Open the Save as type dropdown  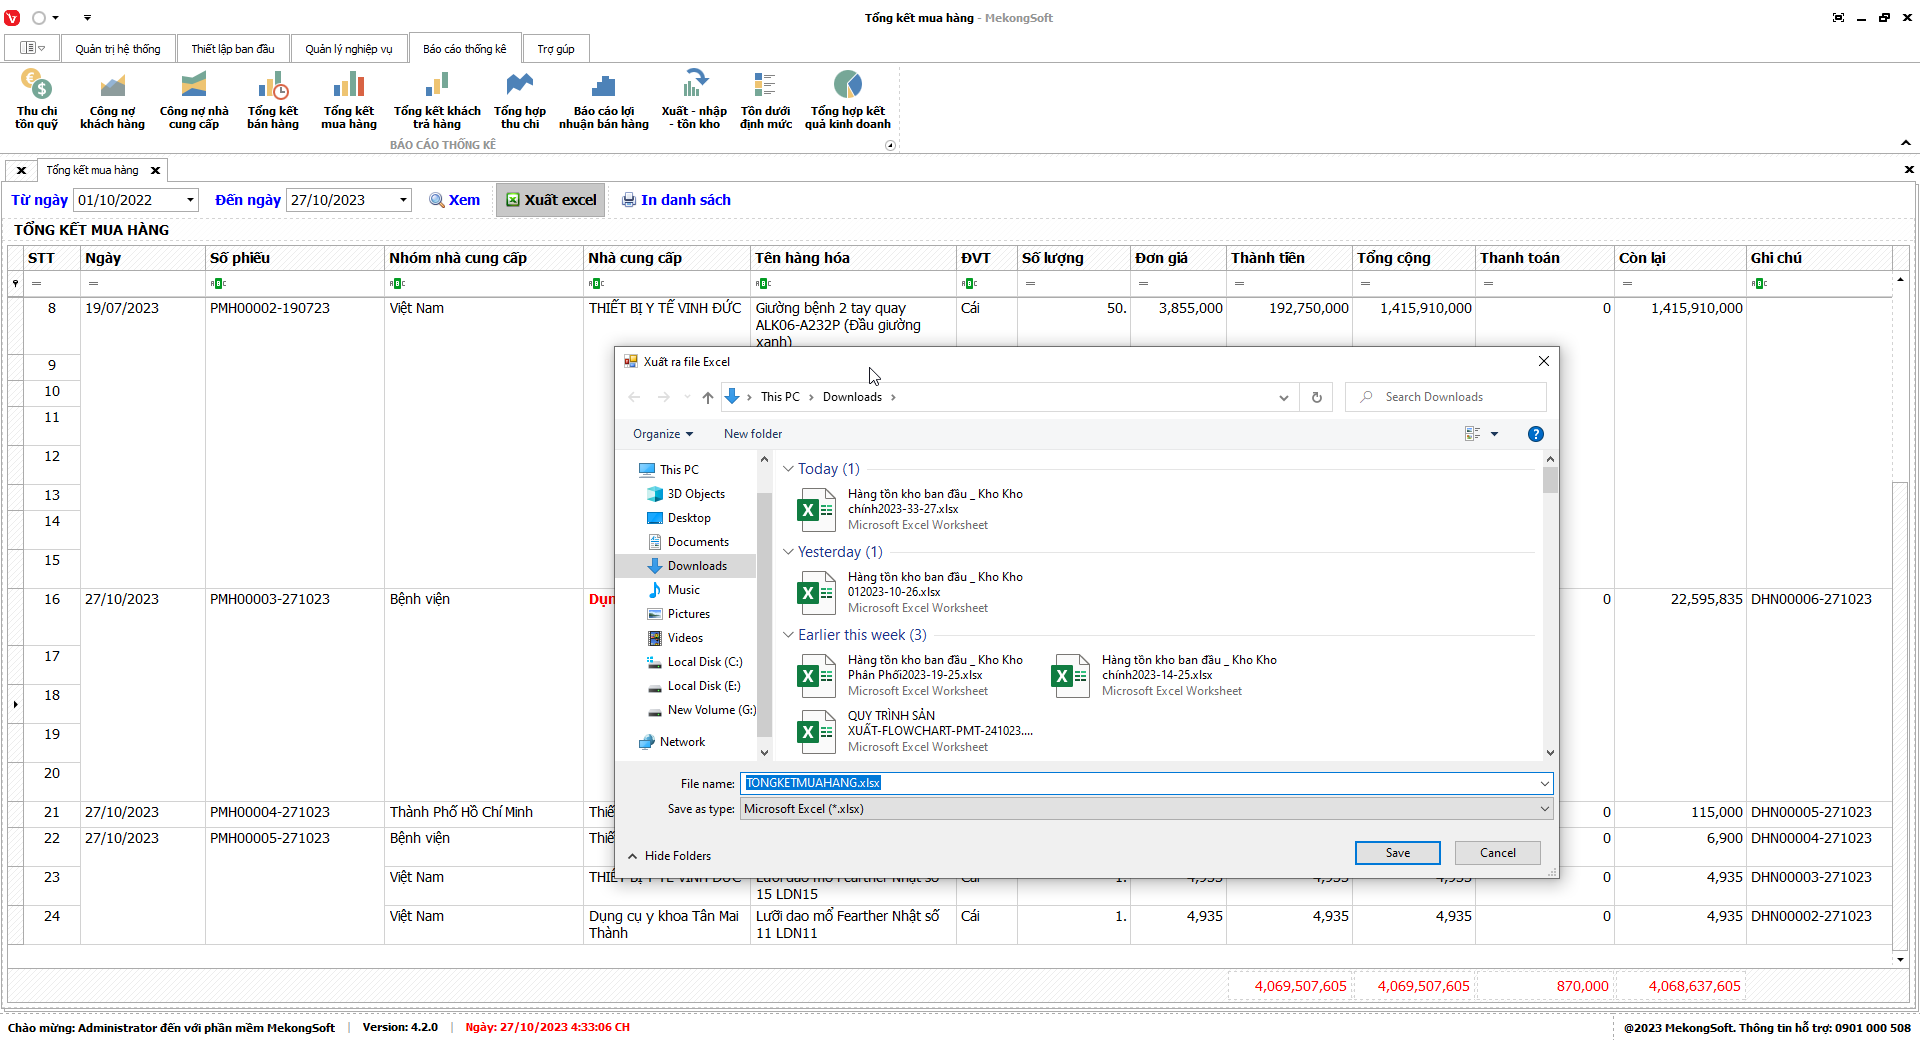tap(1145, 809)
